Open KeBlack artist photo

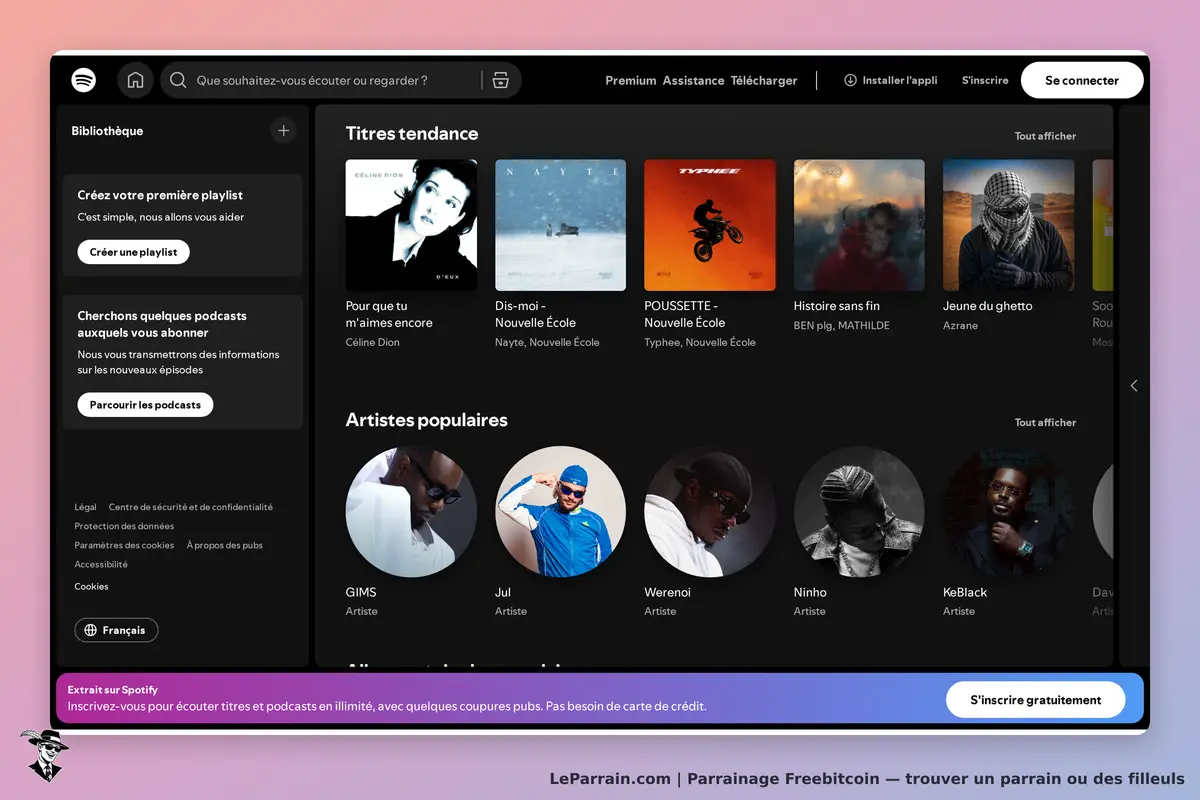tap(1009, 511)
